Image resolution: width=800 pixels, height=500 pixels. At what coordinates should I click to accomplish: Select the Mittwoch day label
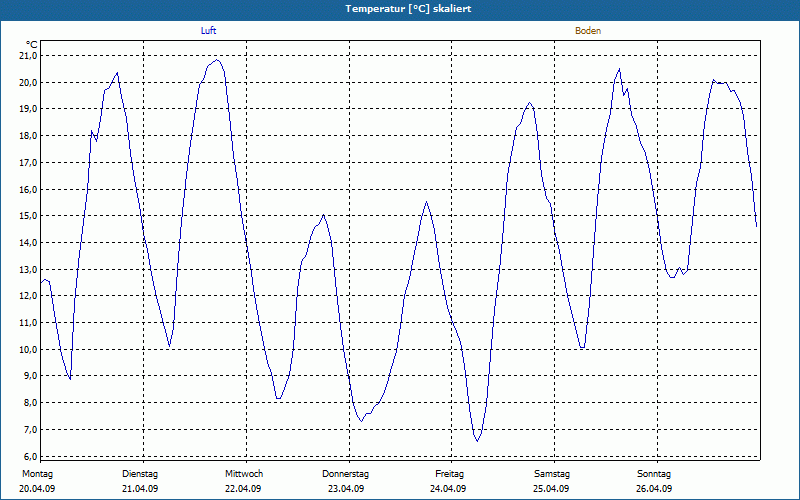pos(244,474)
